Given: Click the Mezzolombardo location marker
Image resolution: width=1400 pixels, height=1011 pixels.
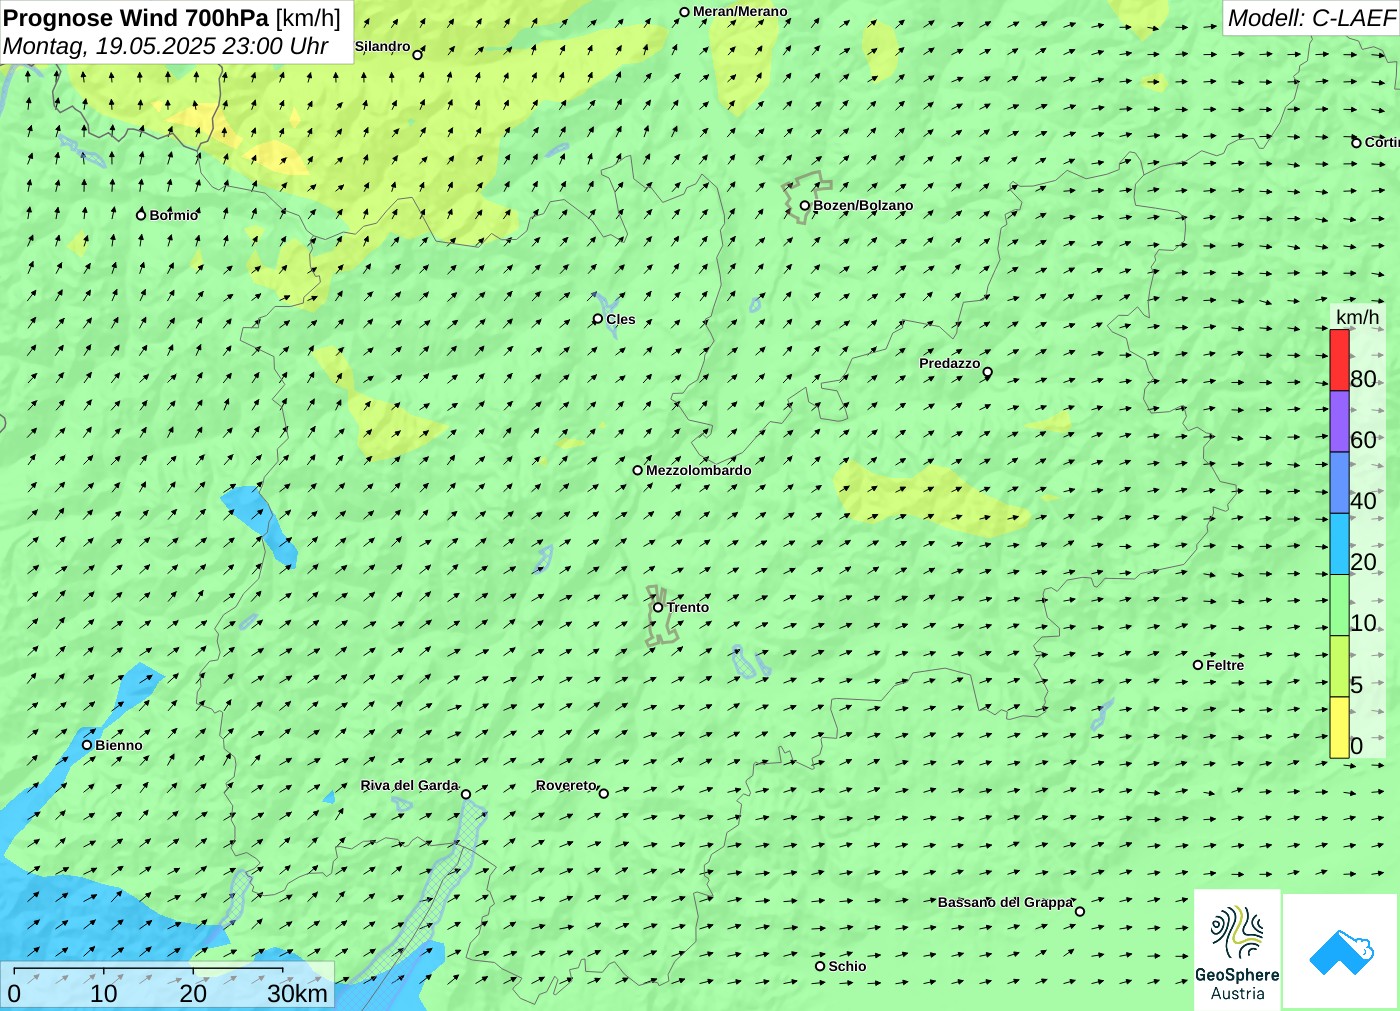Looking at the screenshot, I should click(x=638, y=470).
